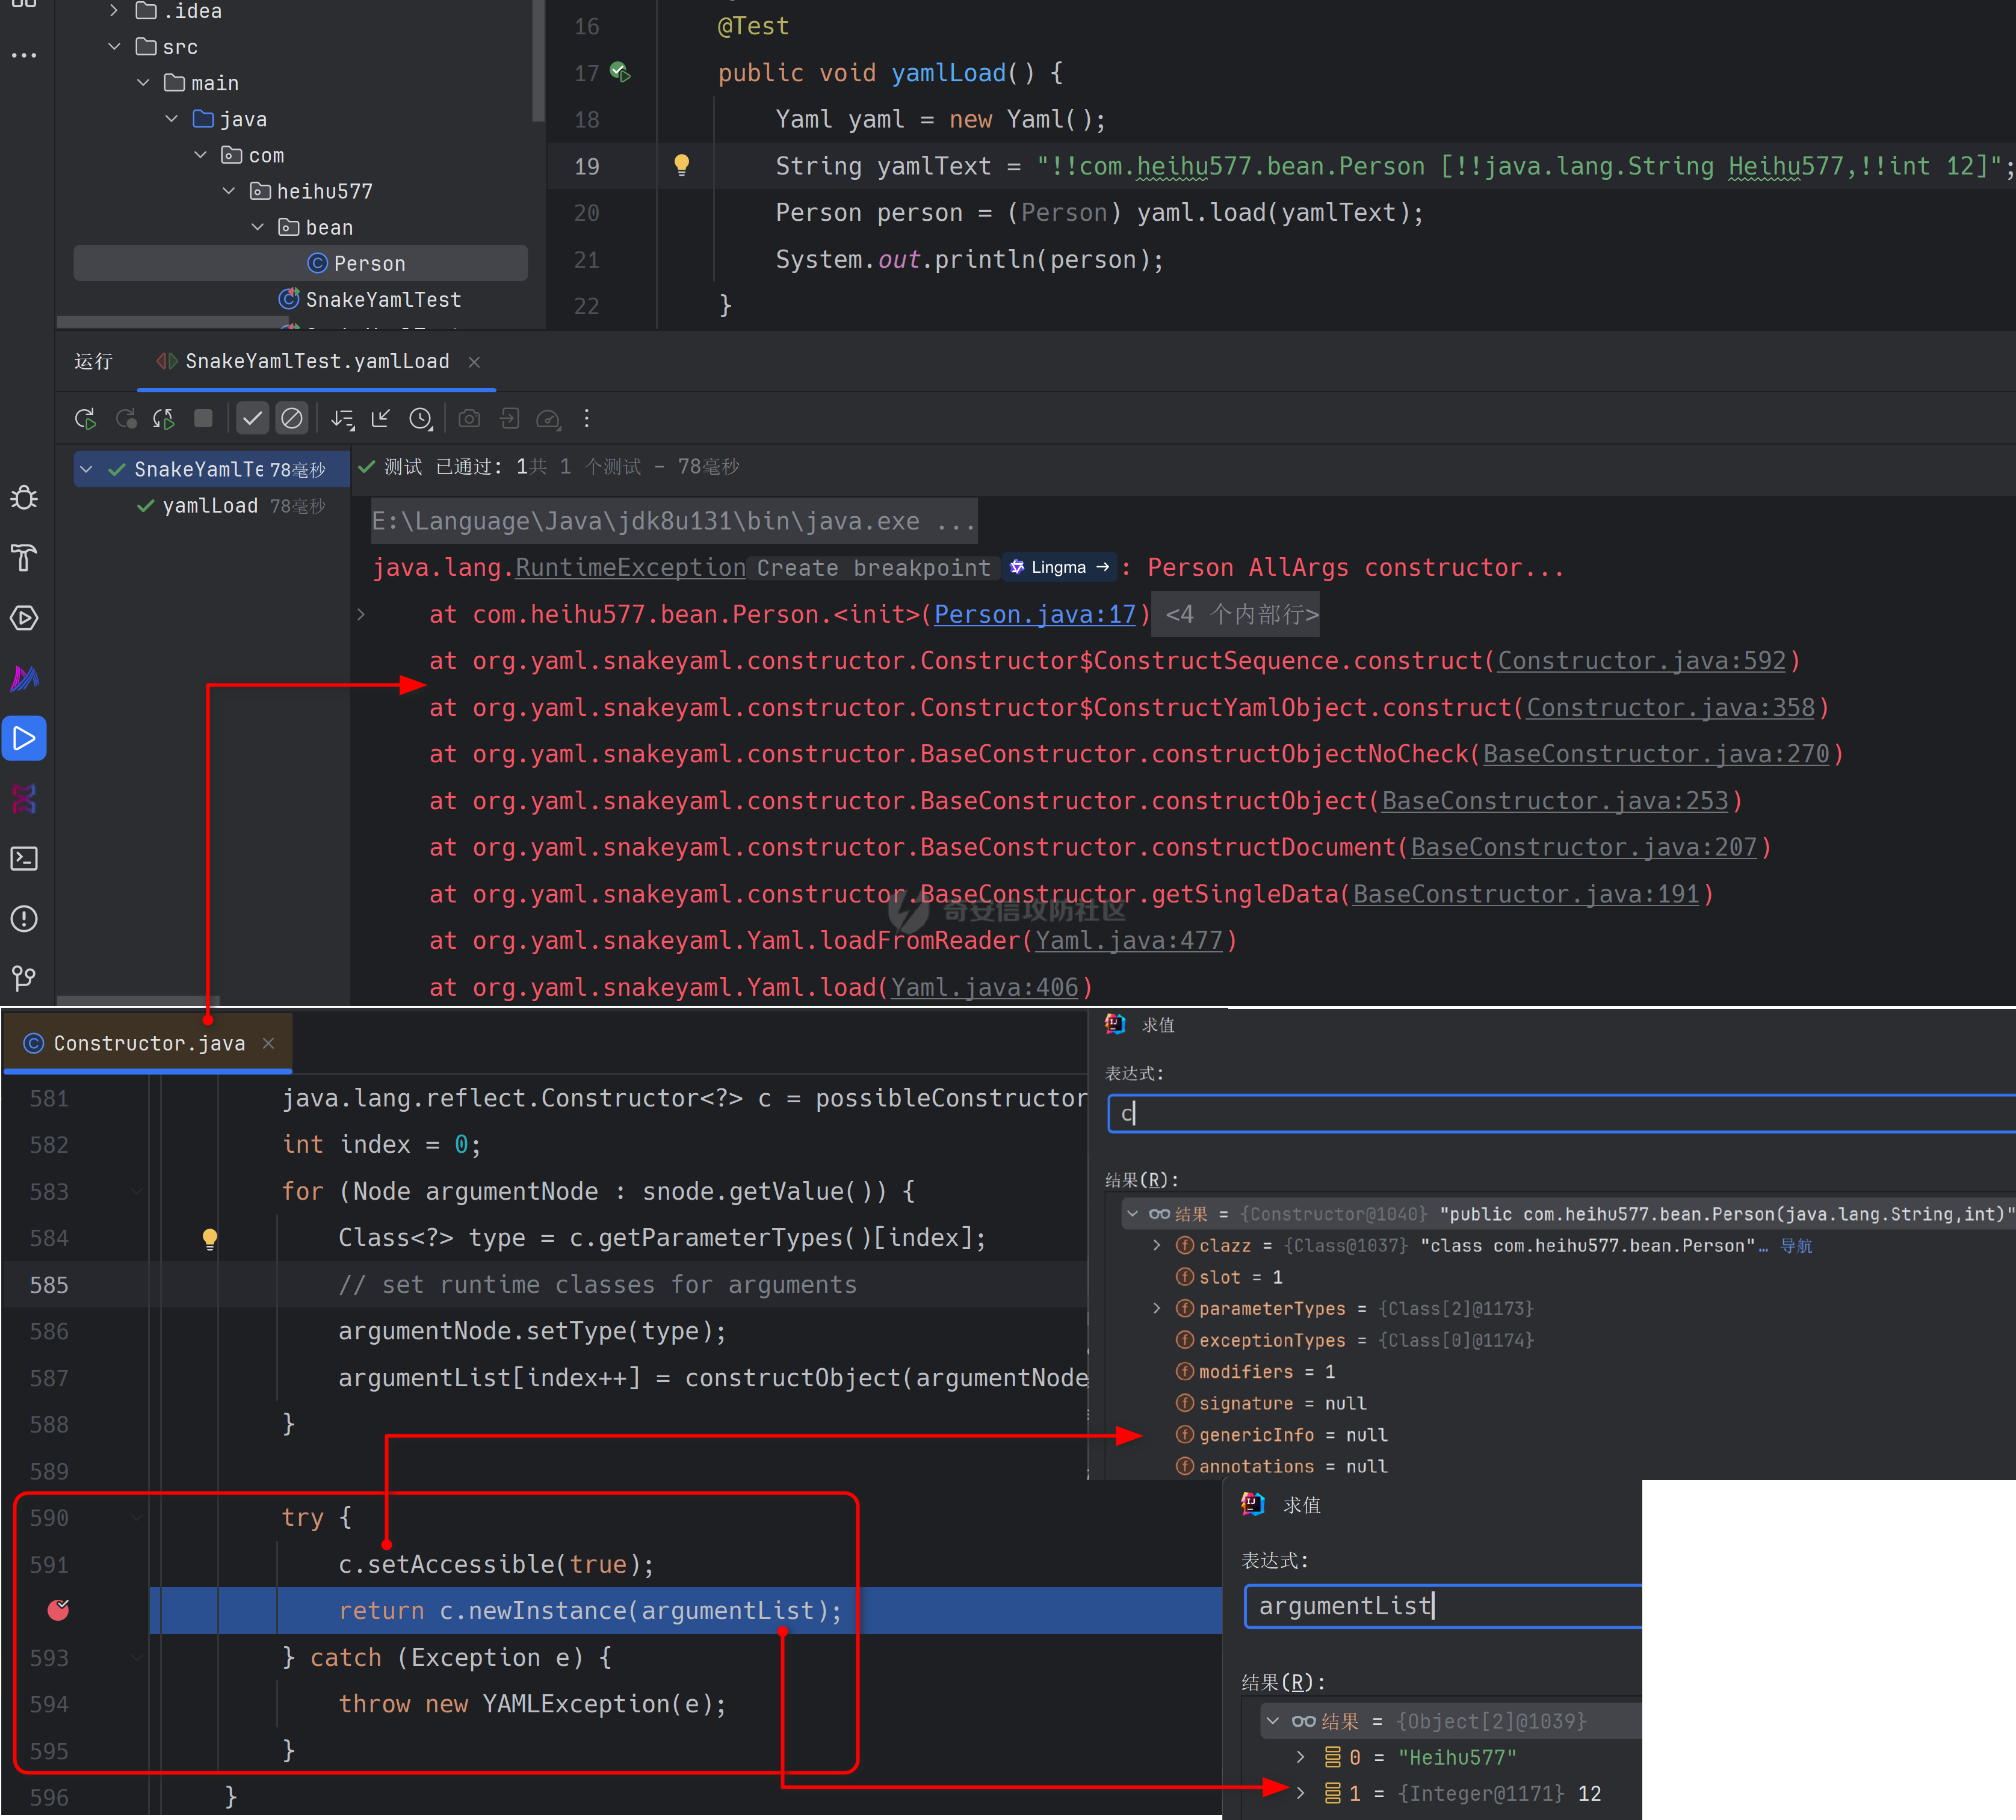
Task: Collapse the main folder
Action: point(143,83)
